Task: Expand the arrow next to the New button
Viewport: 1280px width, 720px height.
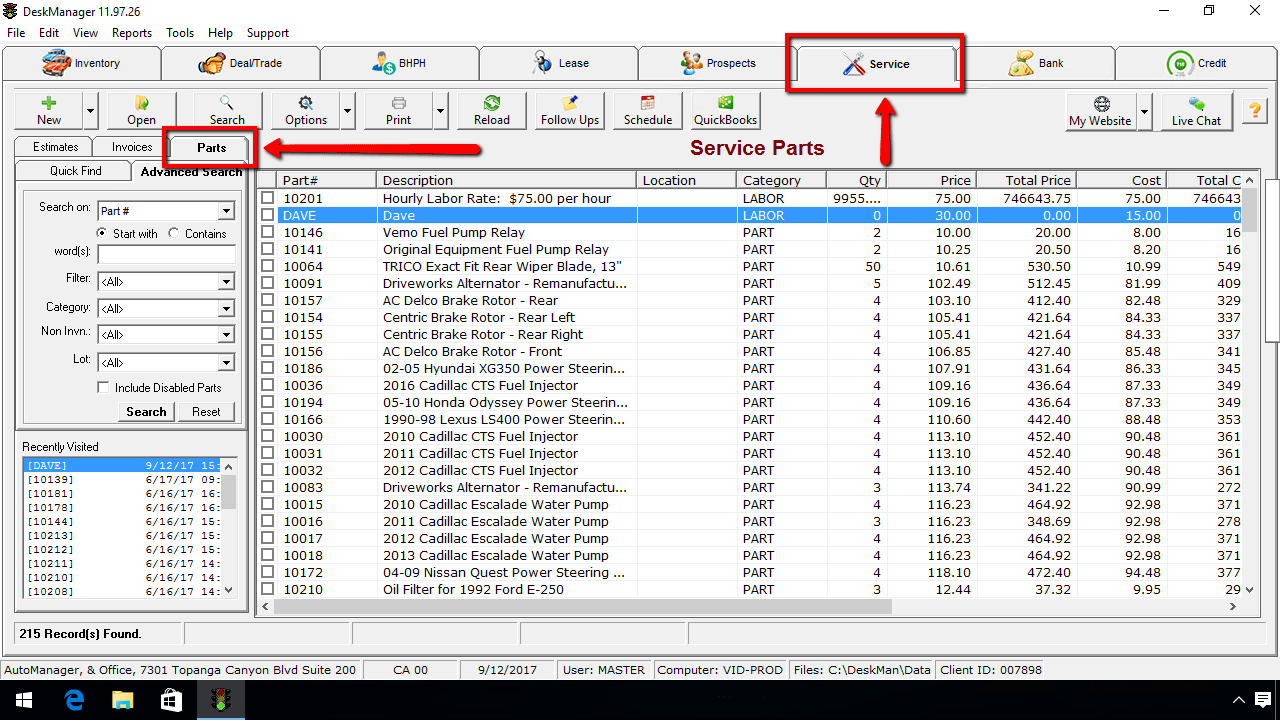Action: (91, 111)
